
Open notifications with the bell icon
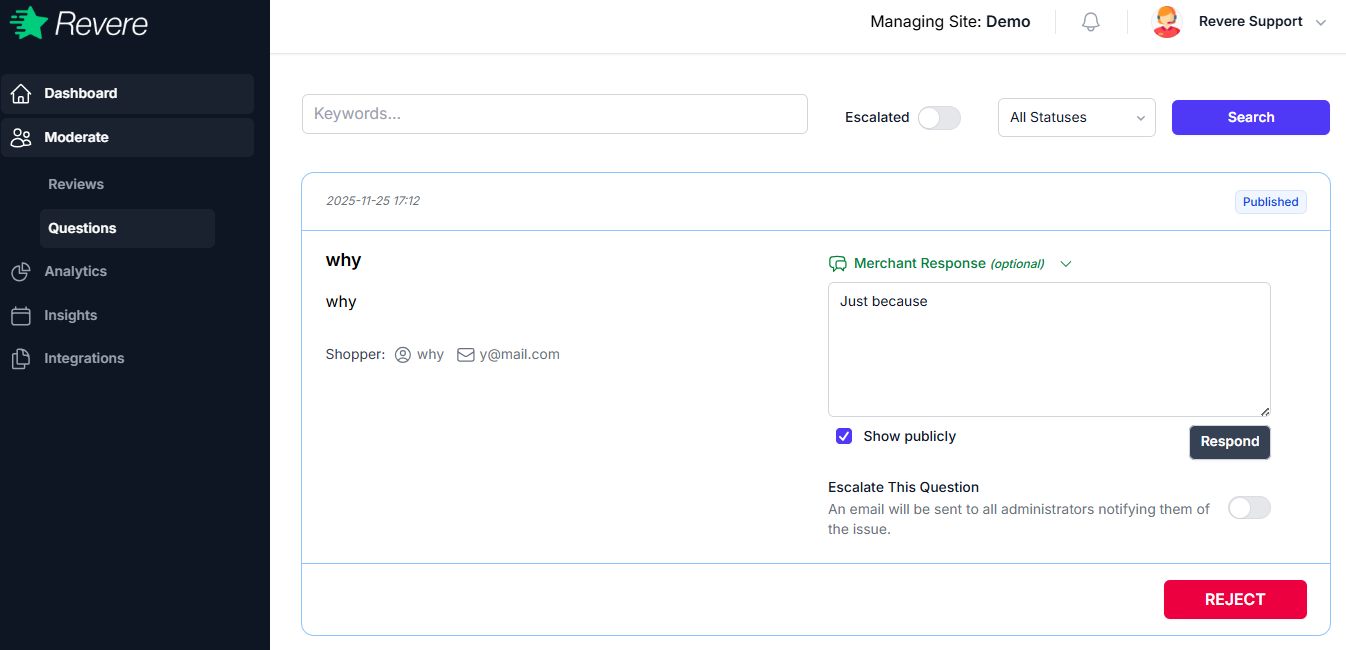pyautogui.click(x=1090, y=21)
